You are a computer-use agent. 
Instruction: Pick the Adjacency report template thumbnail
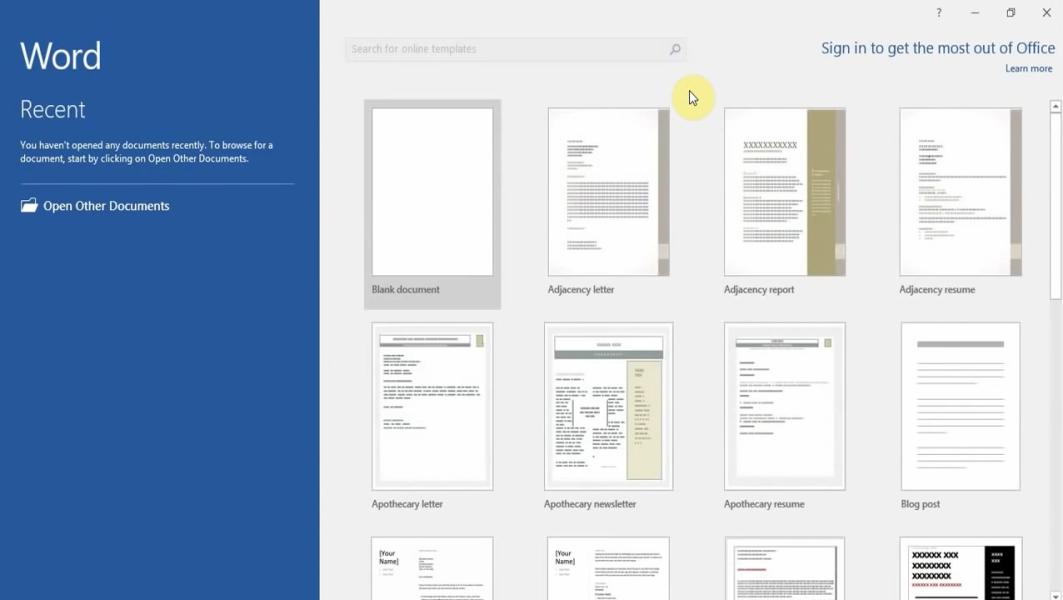pyautogui.click(x=784, y=192)
